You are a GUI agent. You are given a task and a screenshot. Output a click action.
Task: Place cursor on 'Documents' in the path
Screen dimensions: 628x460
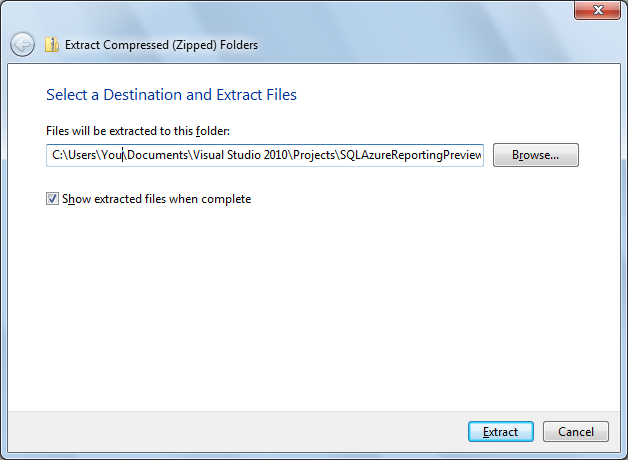(x=153, y=156)
